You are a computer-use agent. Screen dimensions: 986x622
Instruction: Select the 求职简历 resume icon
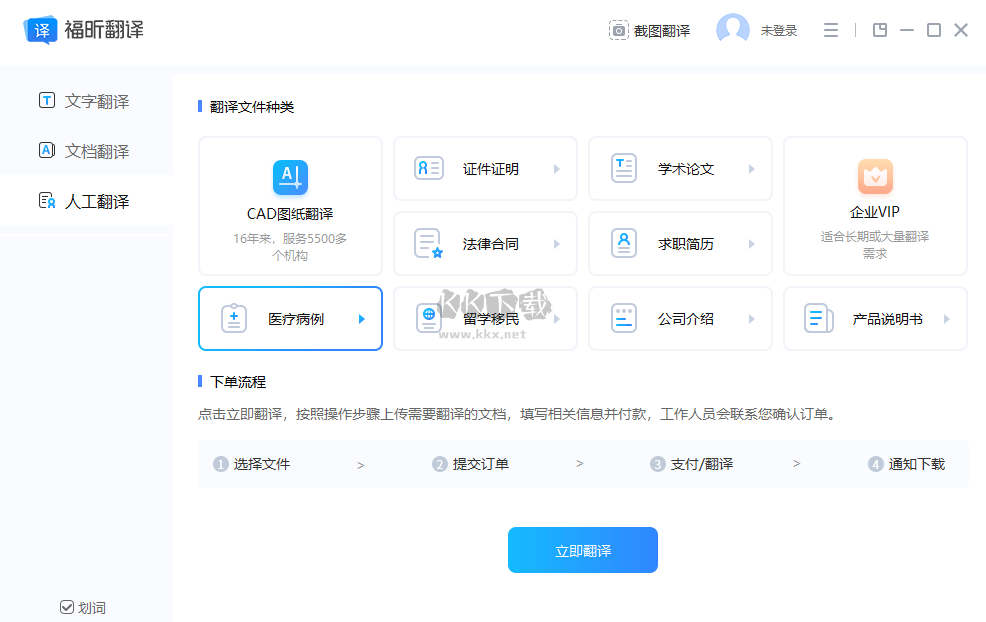coord(623,243)
